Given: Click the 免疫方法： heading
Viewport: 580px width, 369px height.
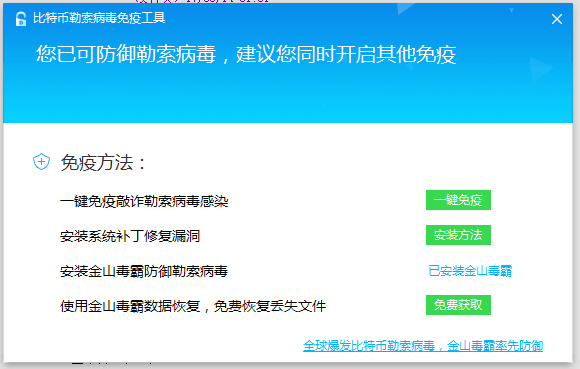Looking at the screenshot, I should [103, 163].
